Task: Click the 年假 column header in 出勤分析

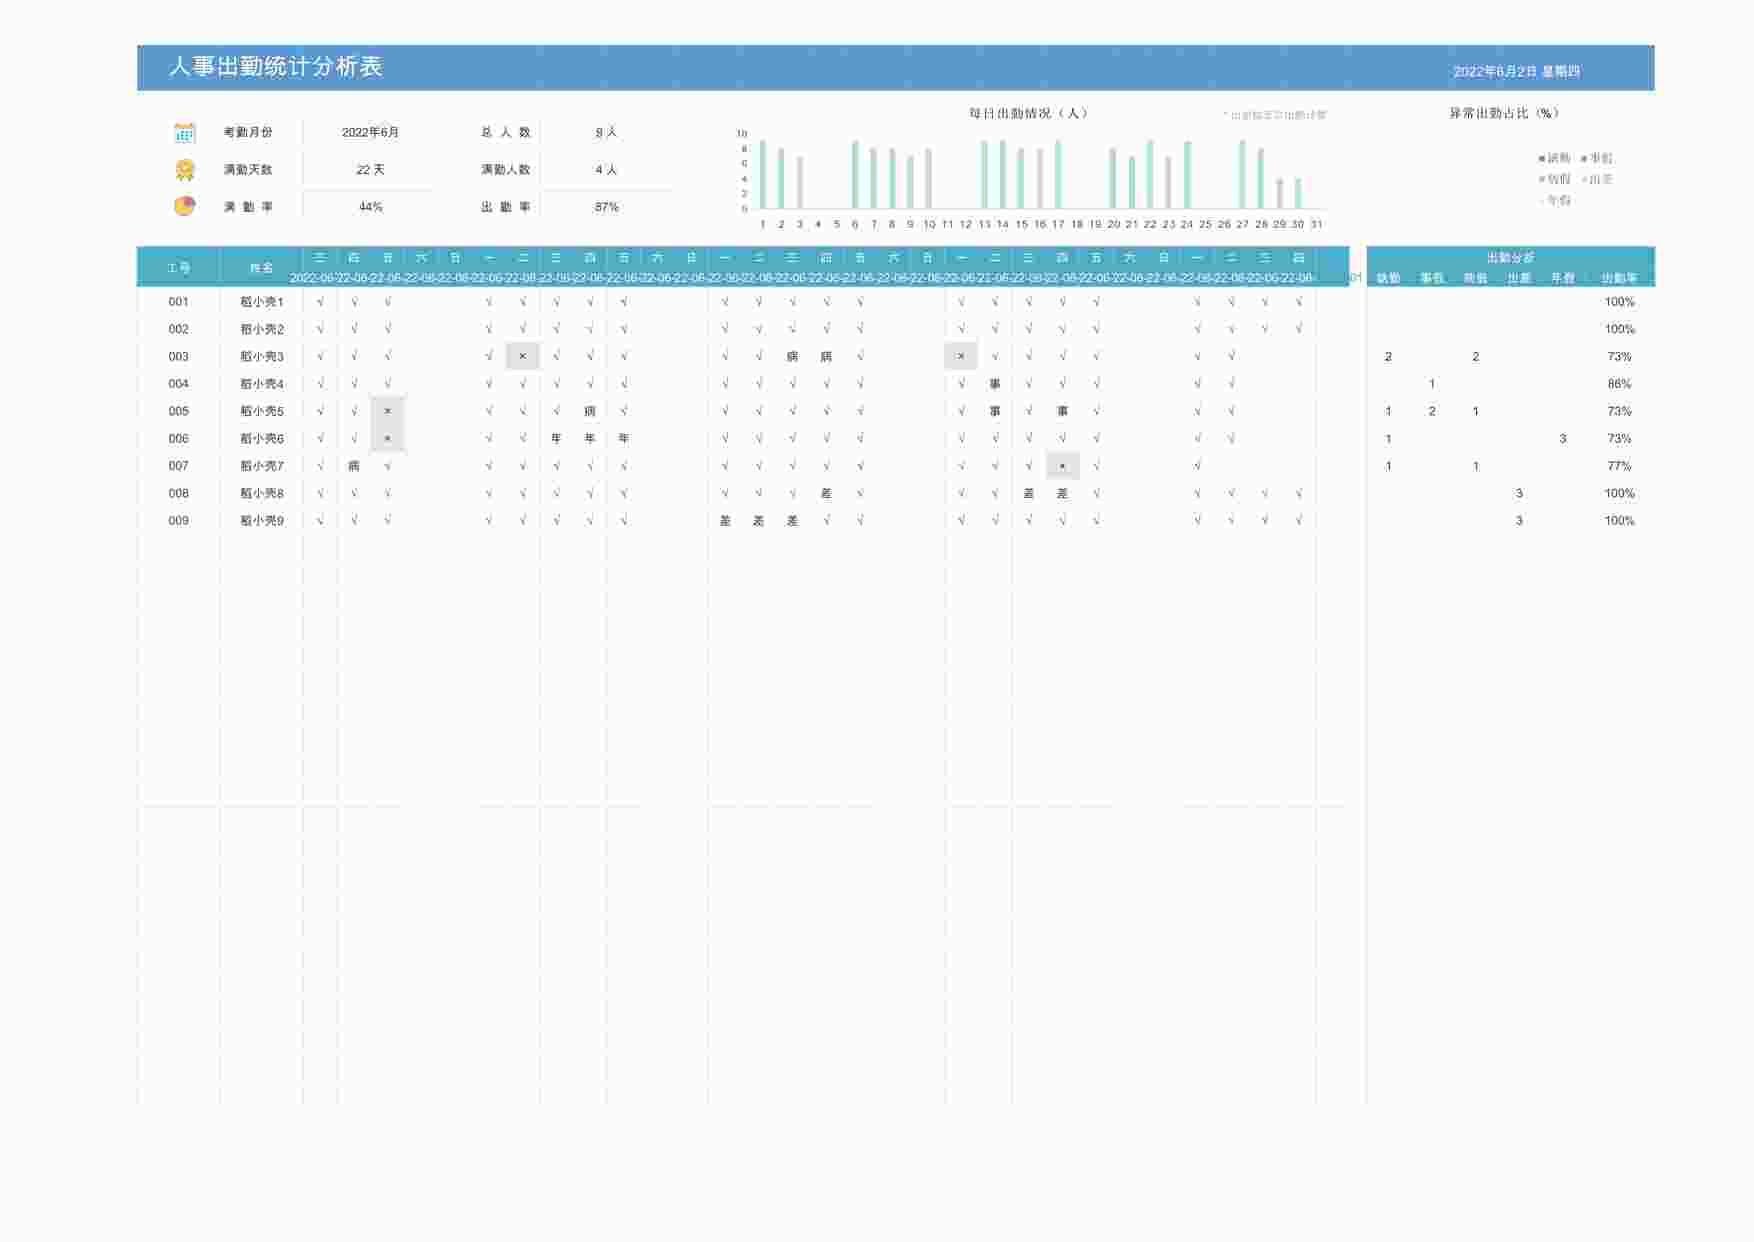Action: point(1562,278)
